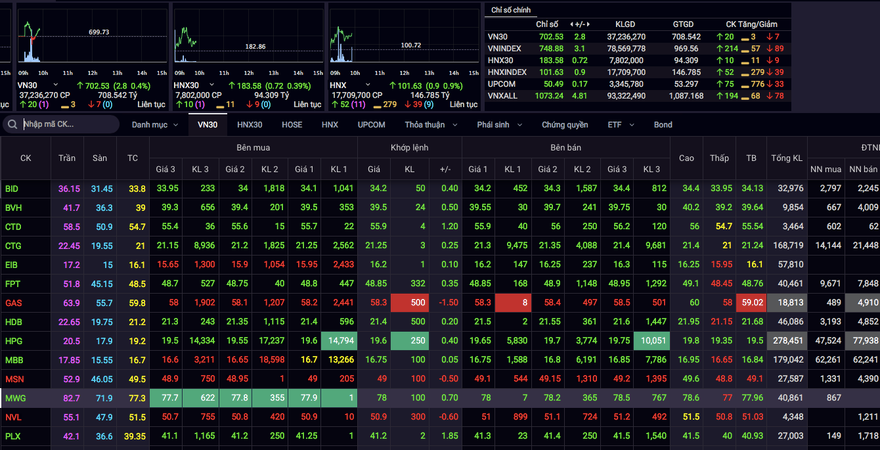This screenshot has height=450, width=880.
Task: Click the MWG stock symbol
Action: click(14, 398)
